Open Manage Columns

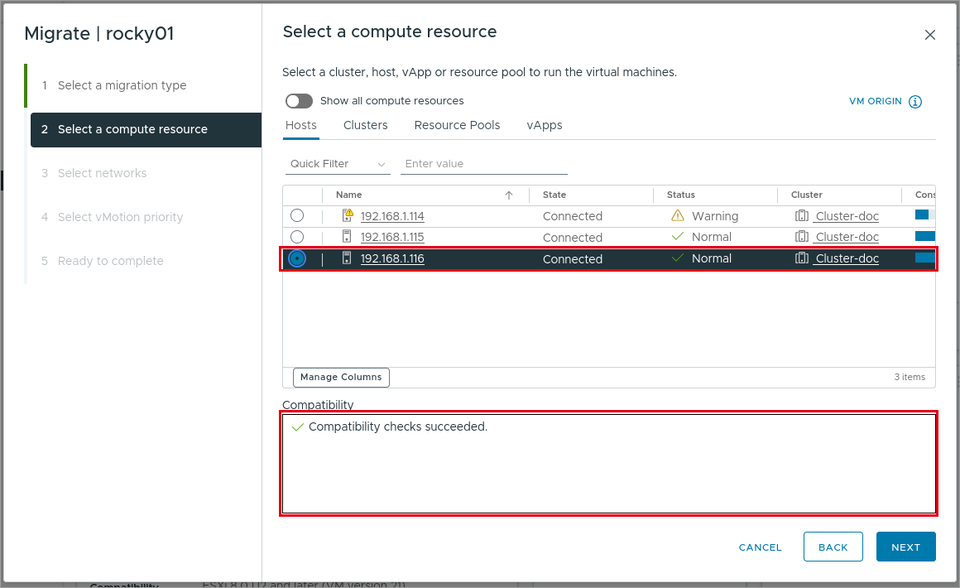pyautogui.click(x=341, y=377)
